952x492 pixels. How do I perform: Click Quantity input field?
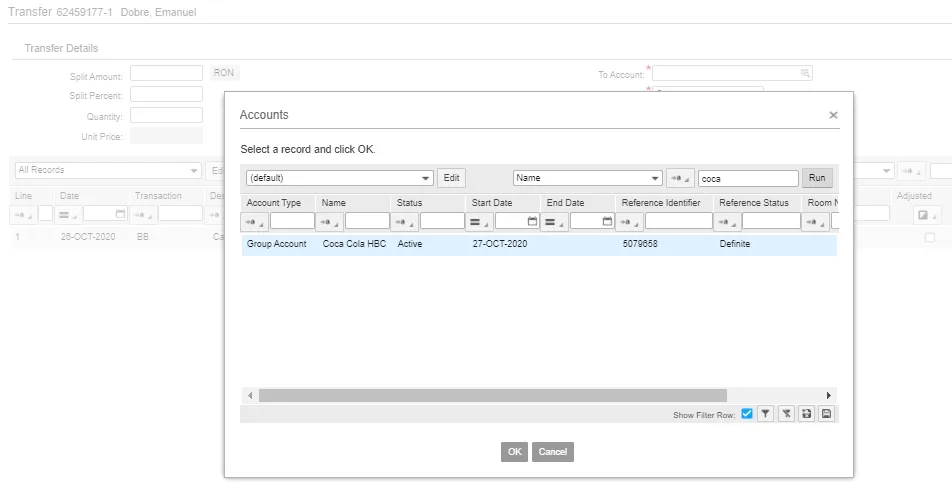(x=166, y=115)
